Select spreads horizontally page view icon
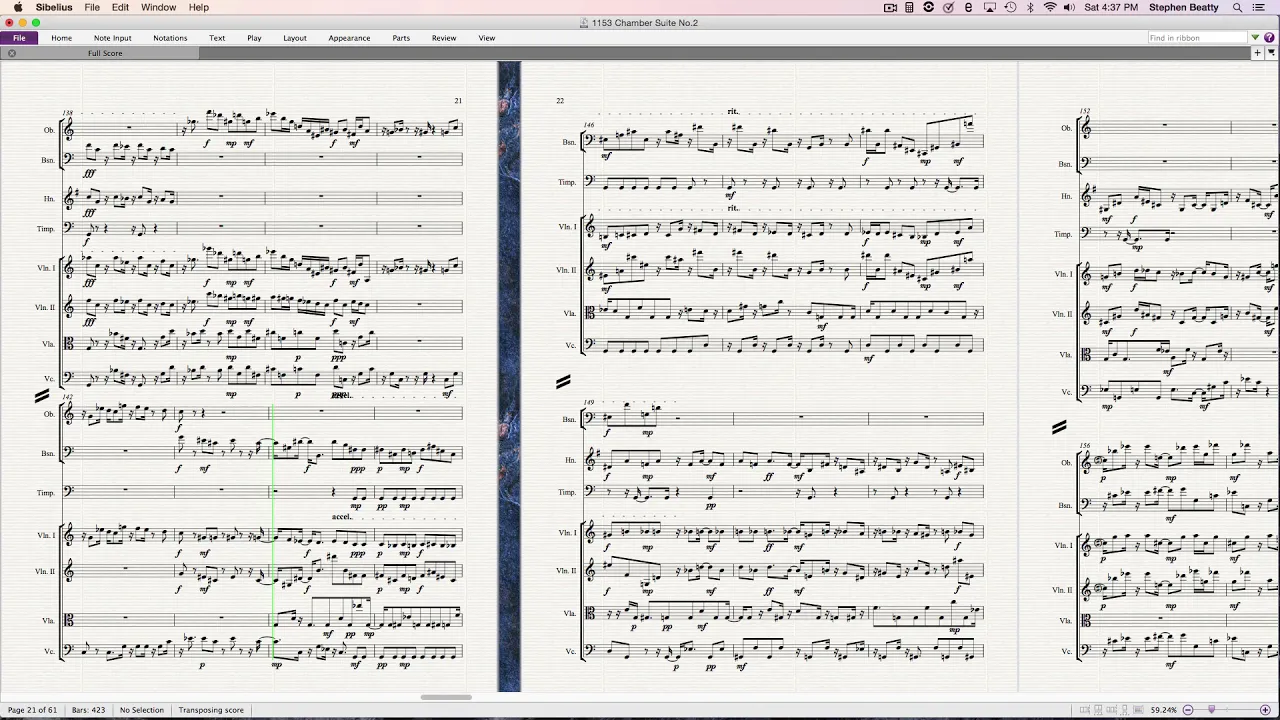The image size is (1280, 720). click(1085, 710)
